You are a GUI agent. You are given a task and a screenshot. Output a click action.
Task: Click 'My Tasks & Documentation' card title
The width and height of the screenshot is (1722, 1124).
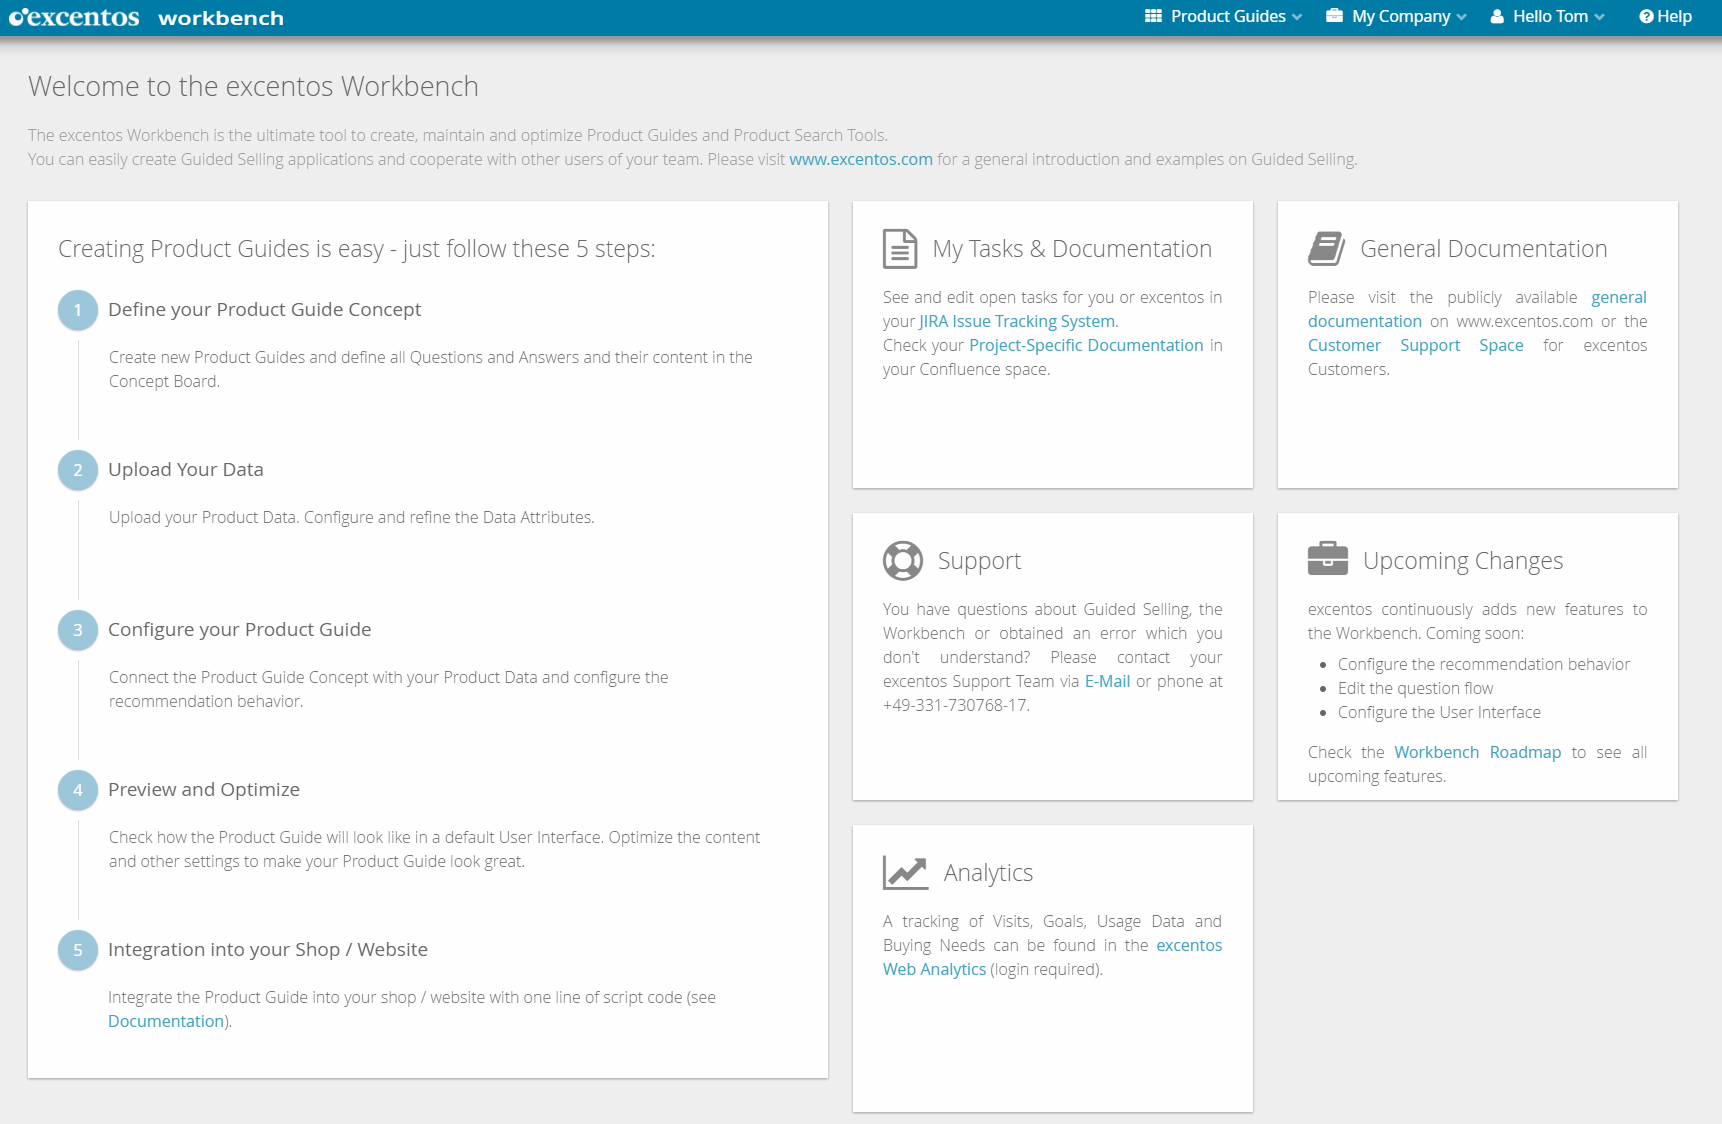point(1072,249)
